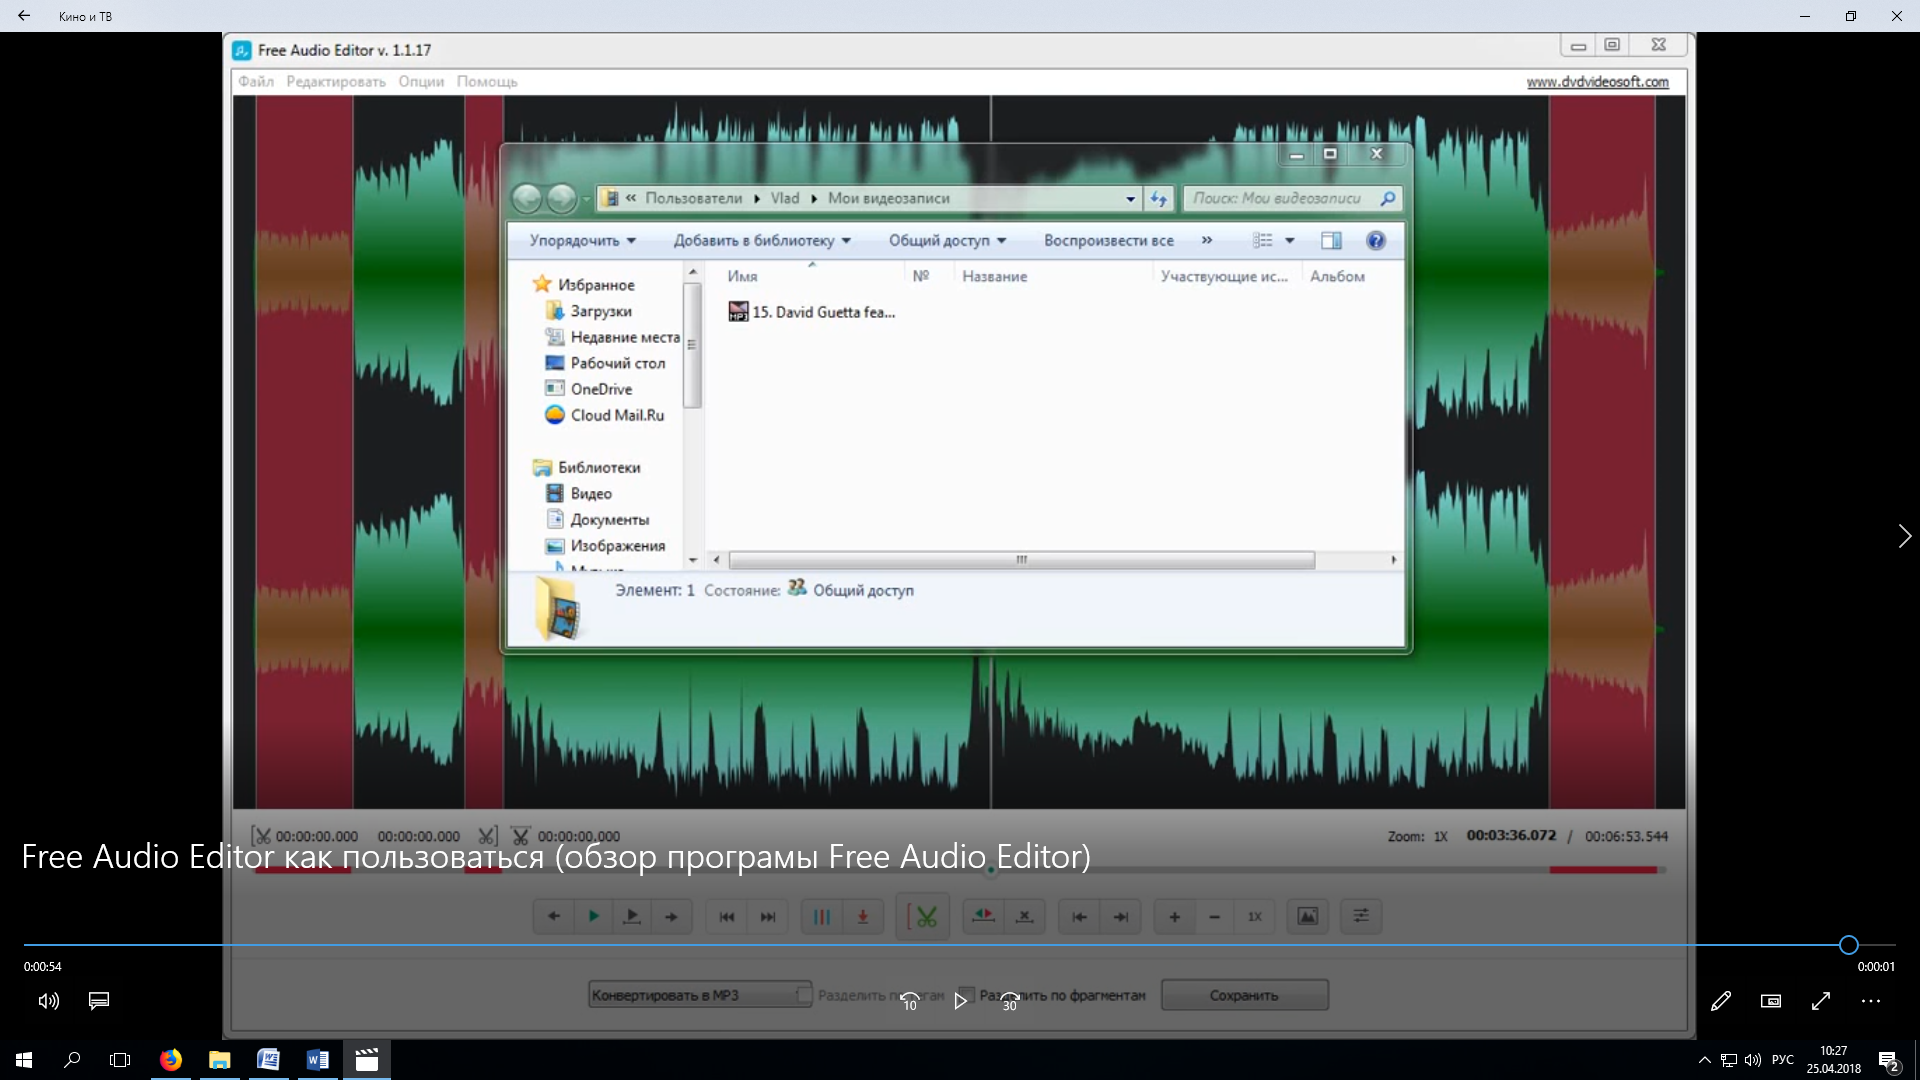
Task: Go back with the Кино и ТВ arrow
Action: (24, 16)
